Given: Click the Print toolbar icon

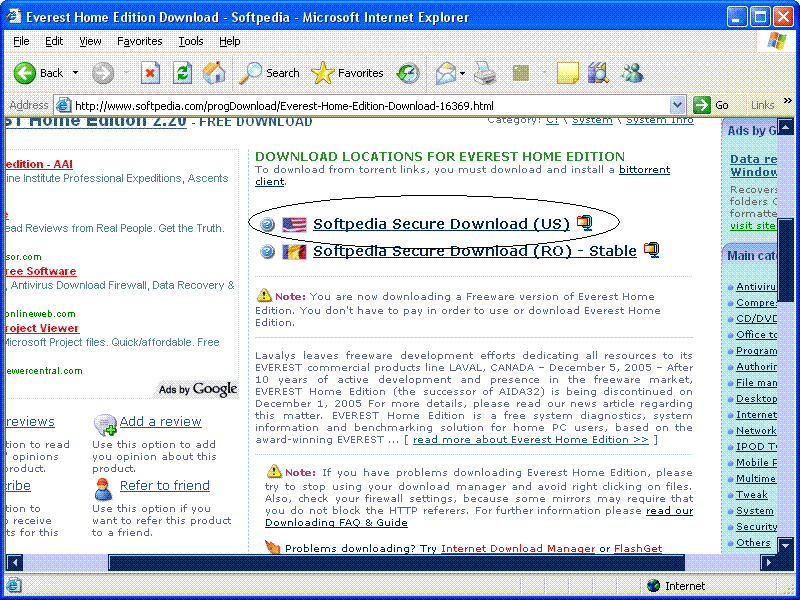Looking at the screenshot, I should coord(484,73).
